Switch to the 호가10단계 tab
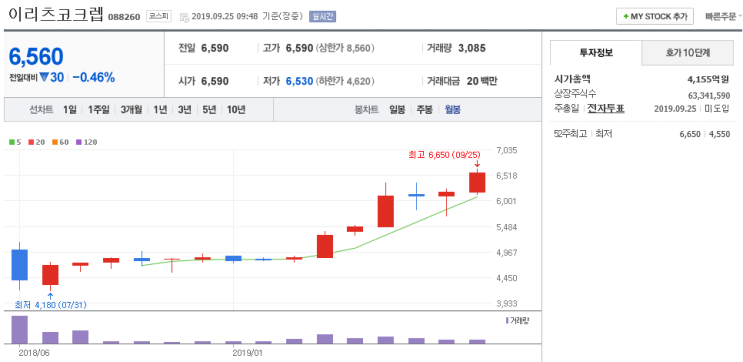 [688, 53]
